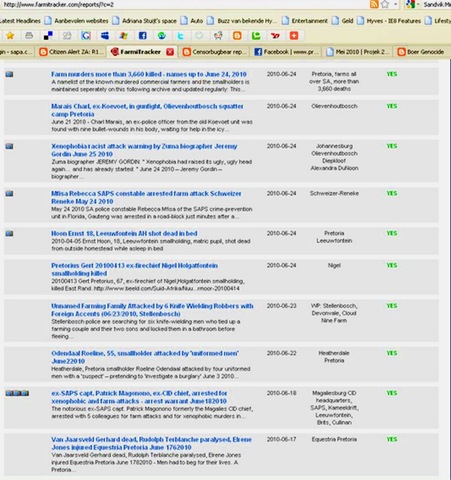Bookmark this page with the star icon
This screenshot has height=480, width=451.
[385, 4]
